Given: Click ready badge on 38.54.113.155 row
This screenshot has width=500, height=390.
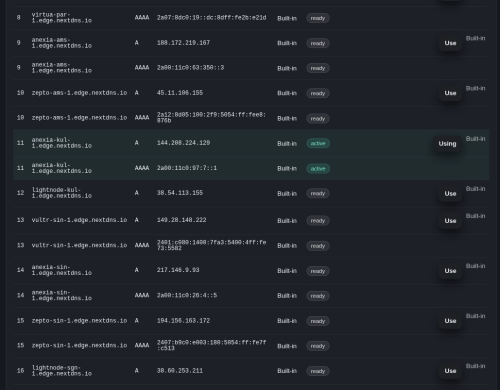Looking at the screenshot, I should (x=318, y=193).
